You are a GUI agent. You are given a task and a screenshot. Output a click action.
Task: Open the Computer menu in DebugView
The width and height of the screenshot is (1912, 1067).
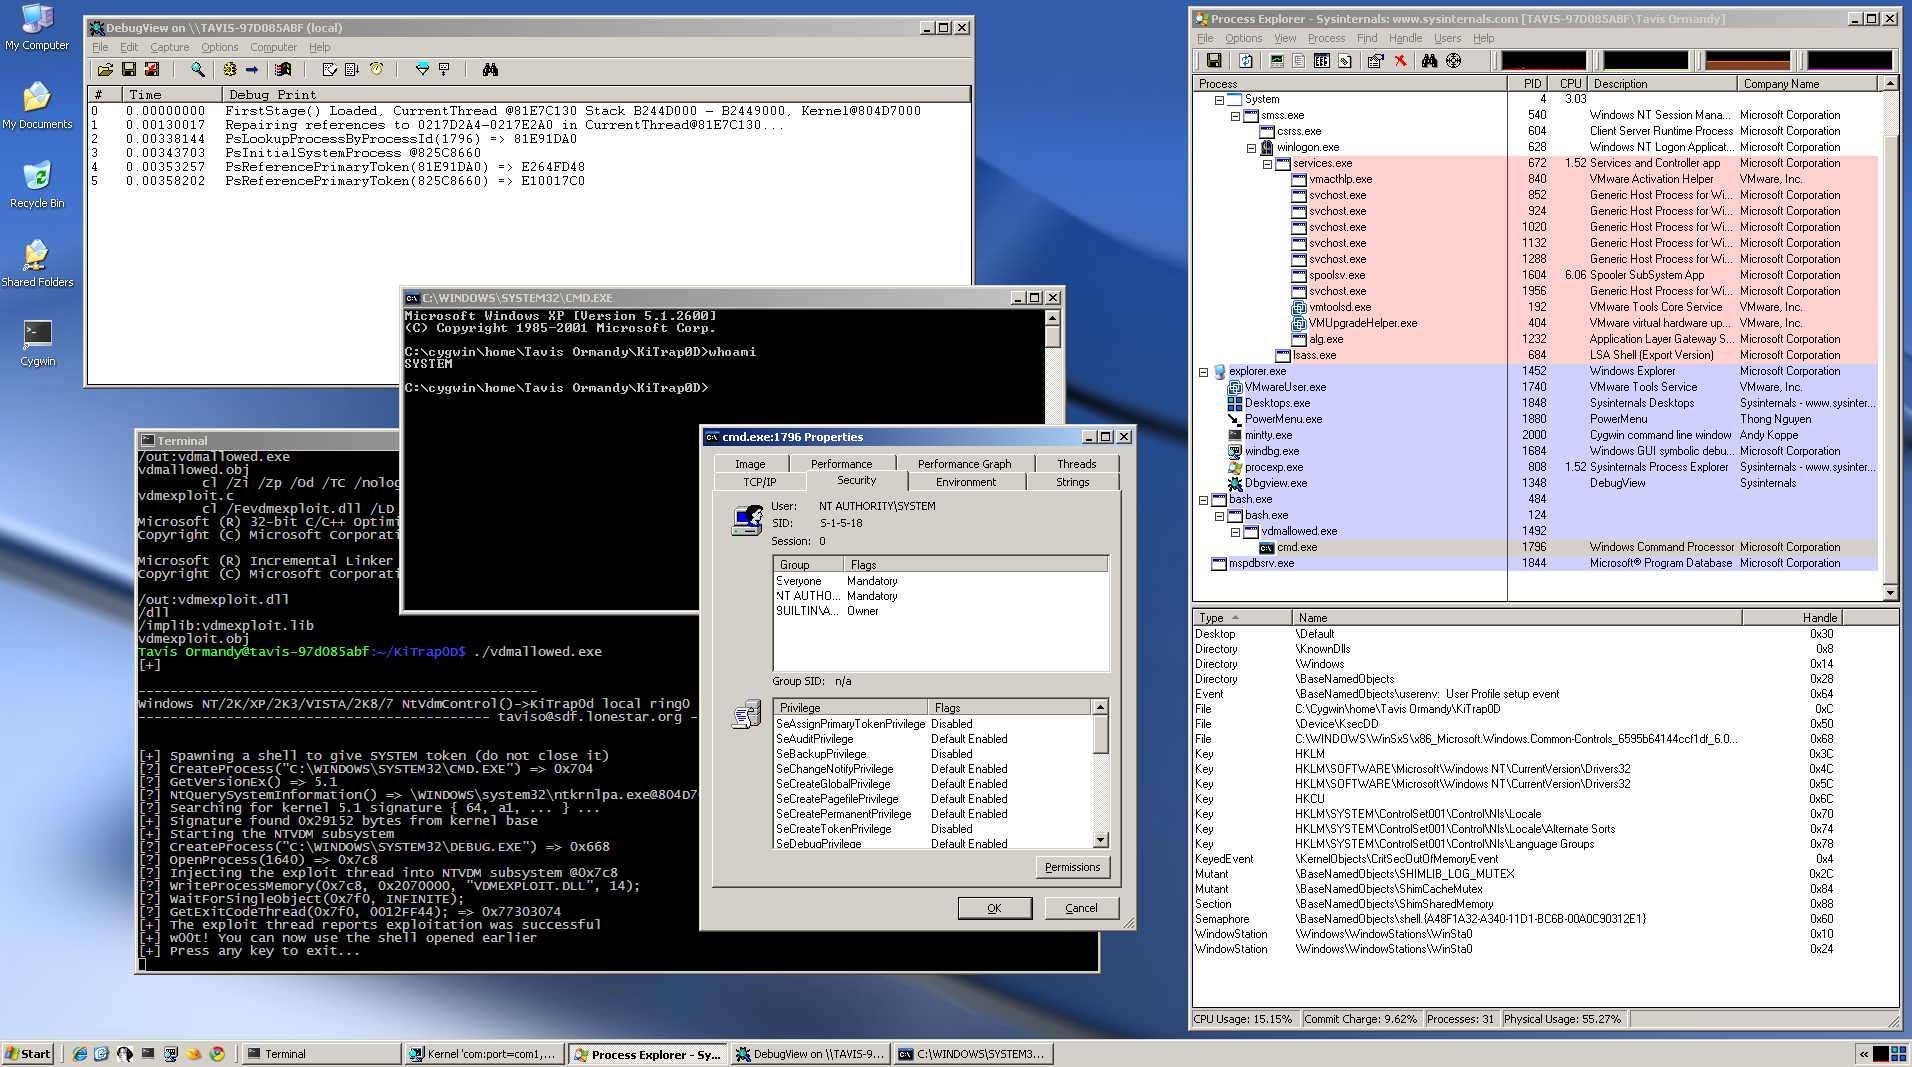[273, 47]
